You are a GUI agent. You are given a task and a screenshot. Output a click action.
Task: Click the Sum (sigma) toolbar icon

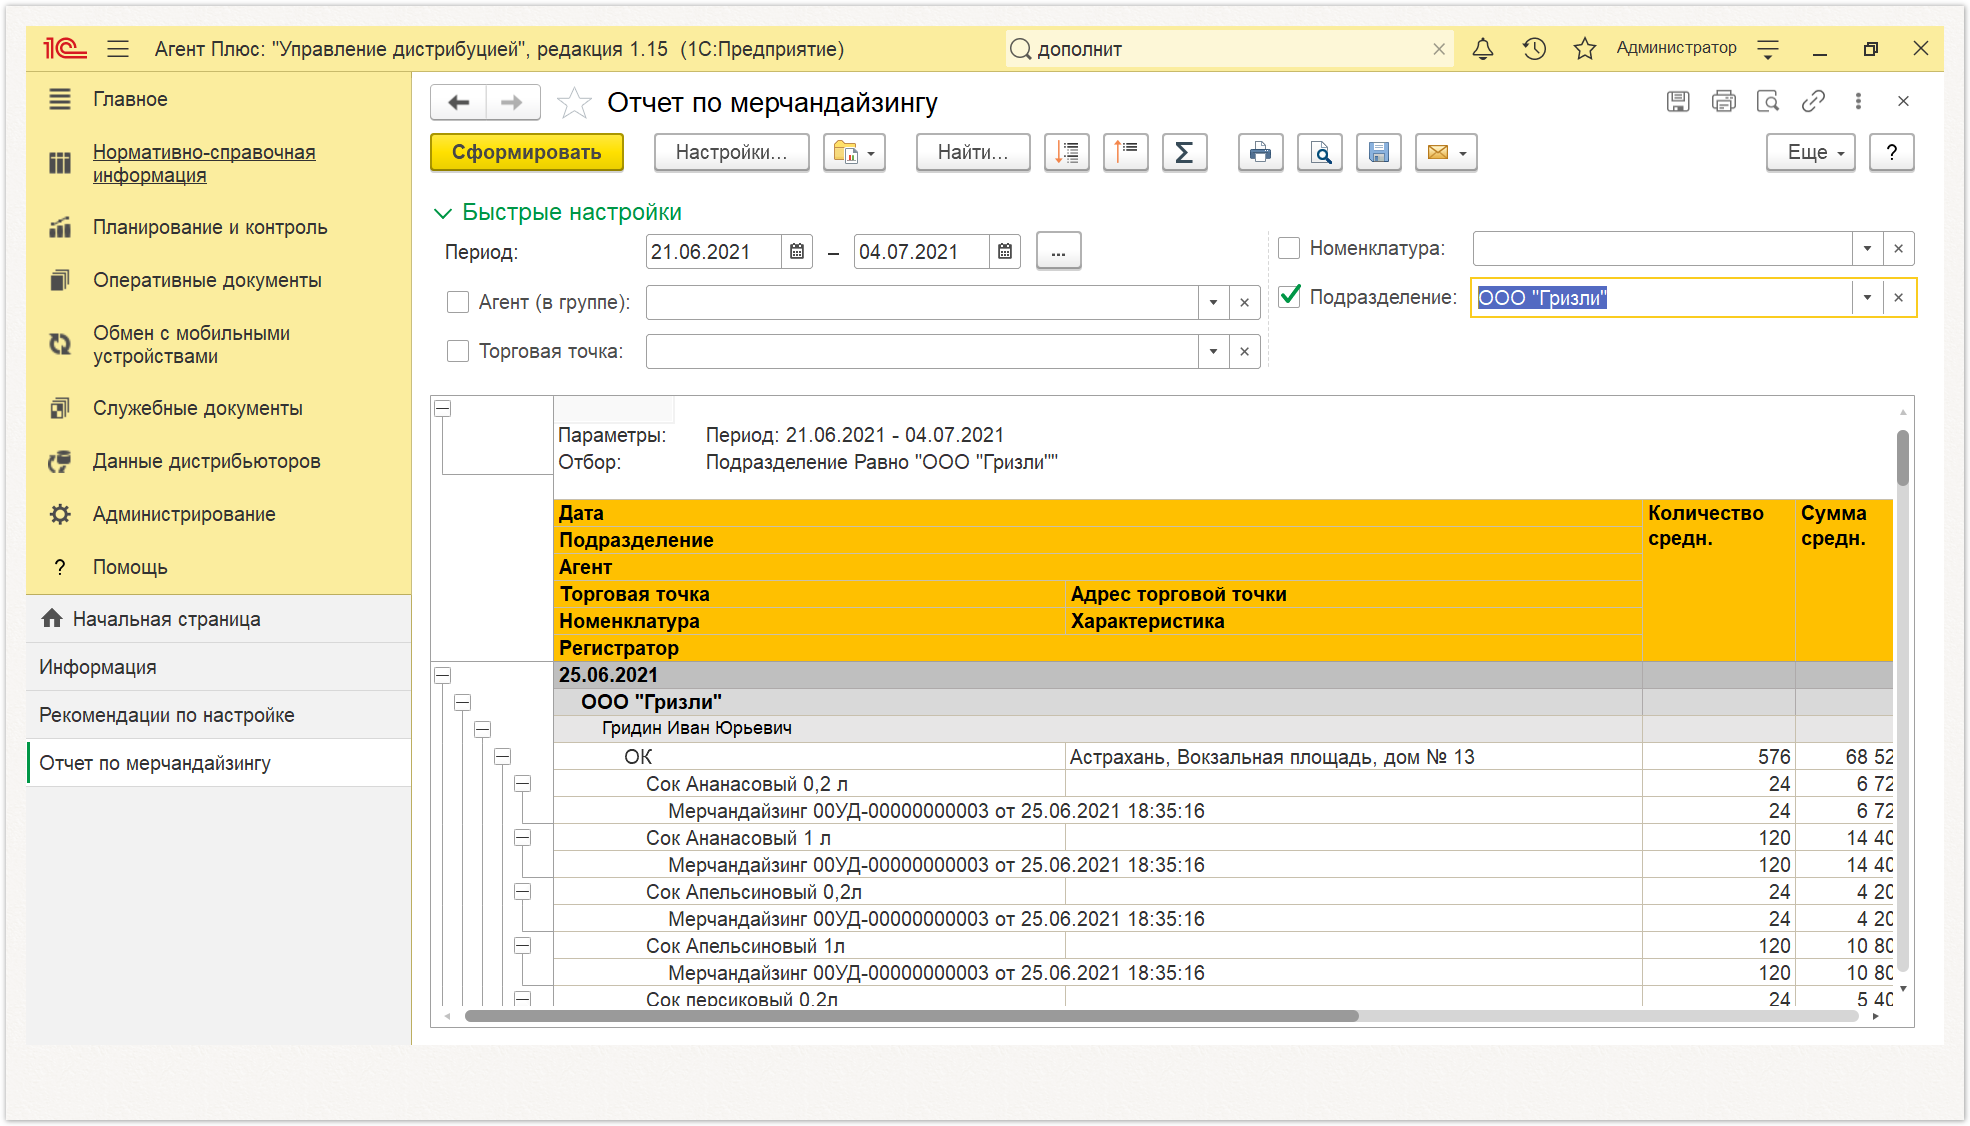[1184, 153]
